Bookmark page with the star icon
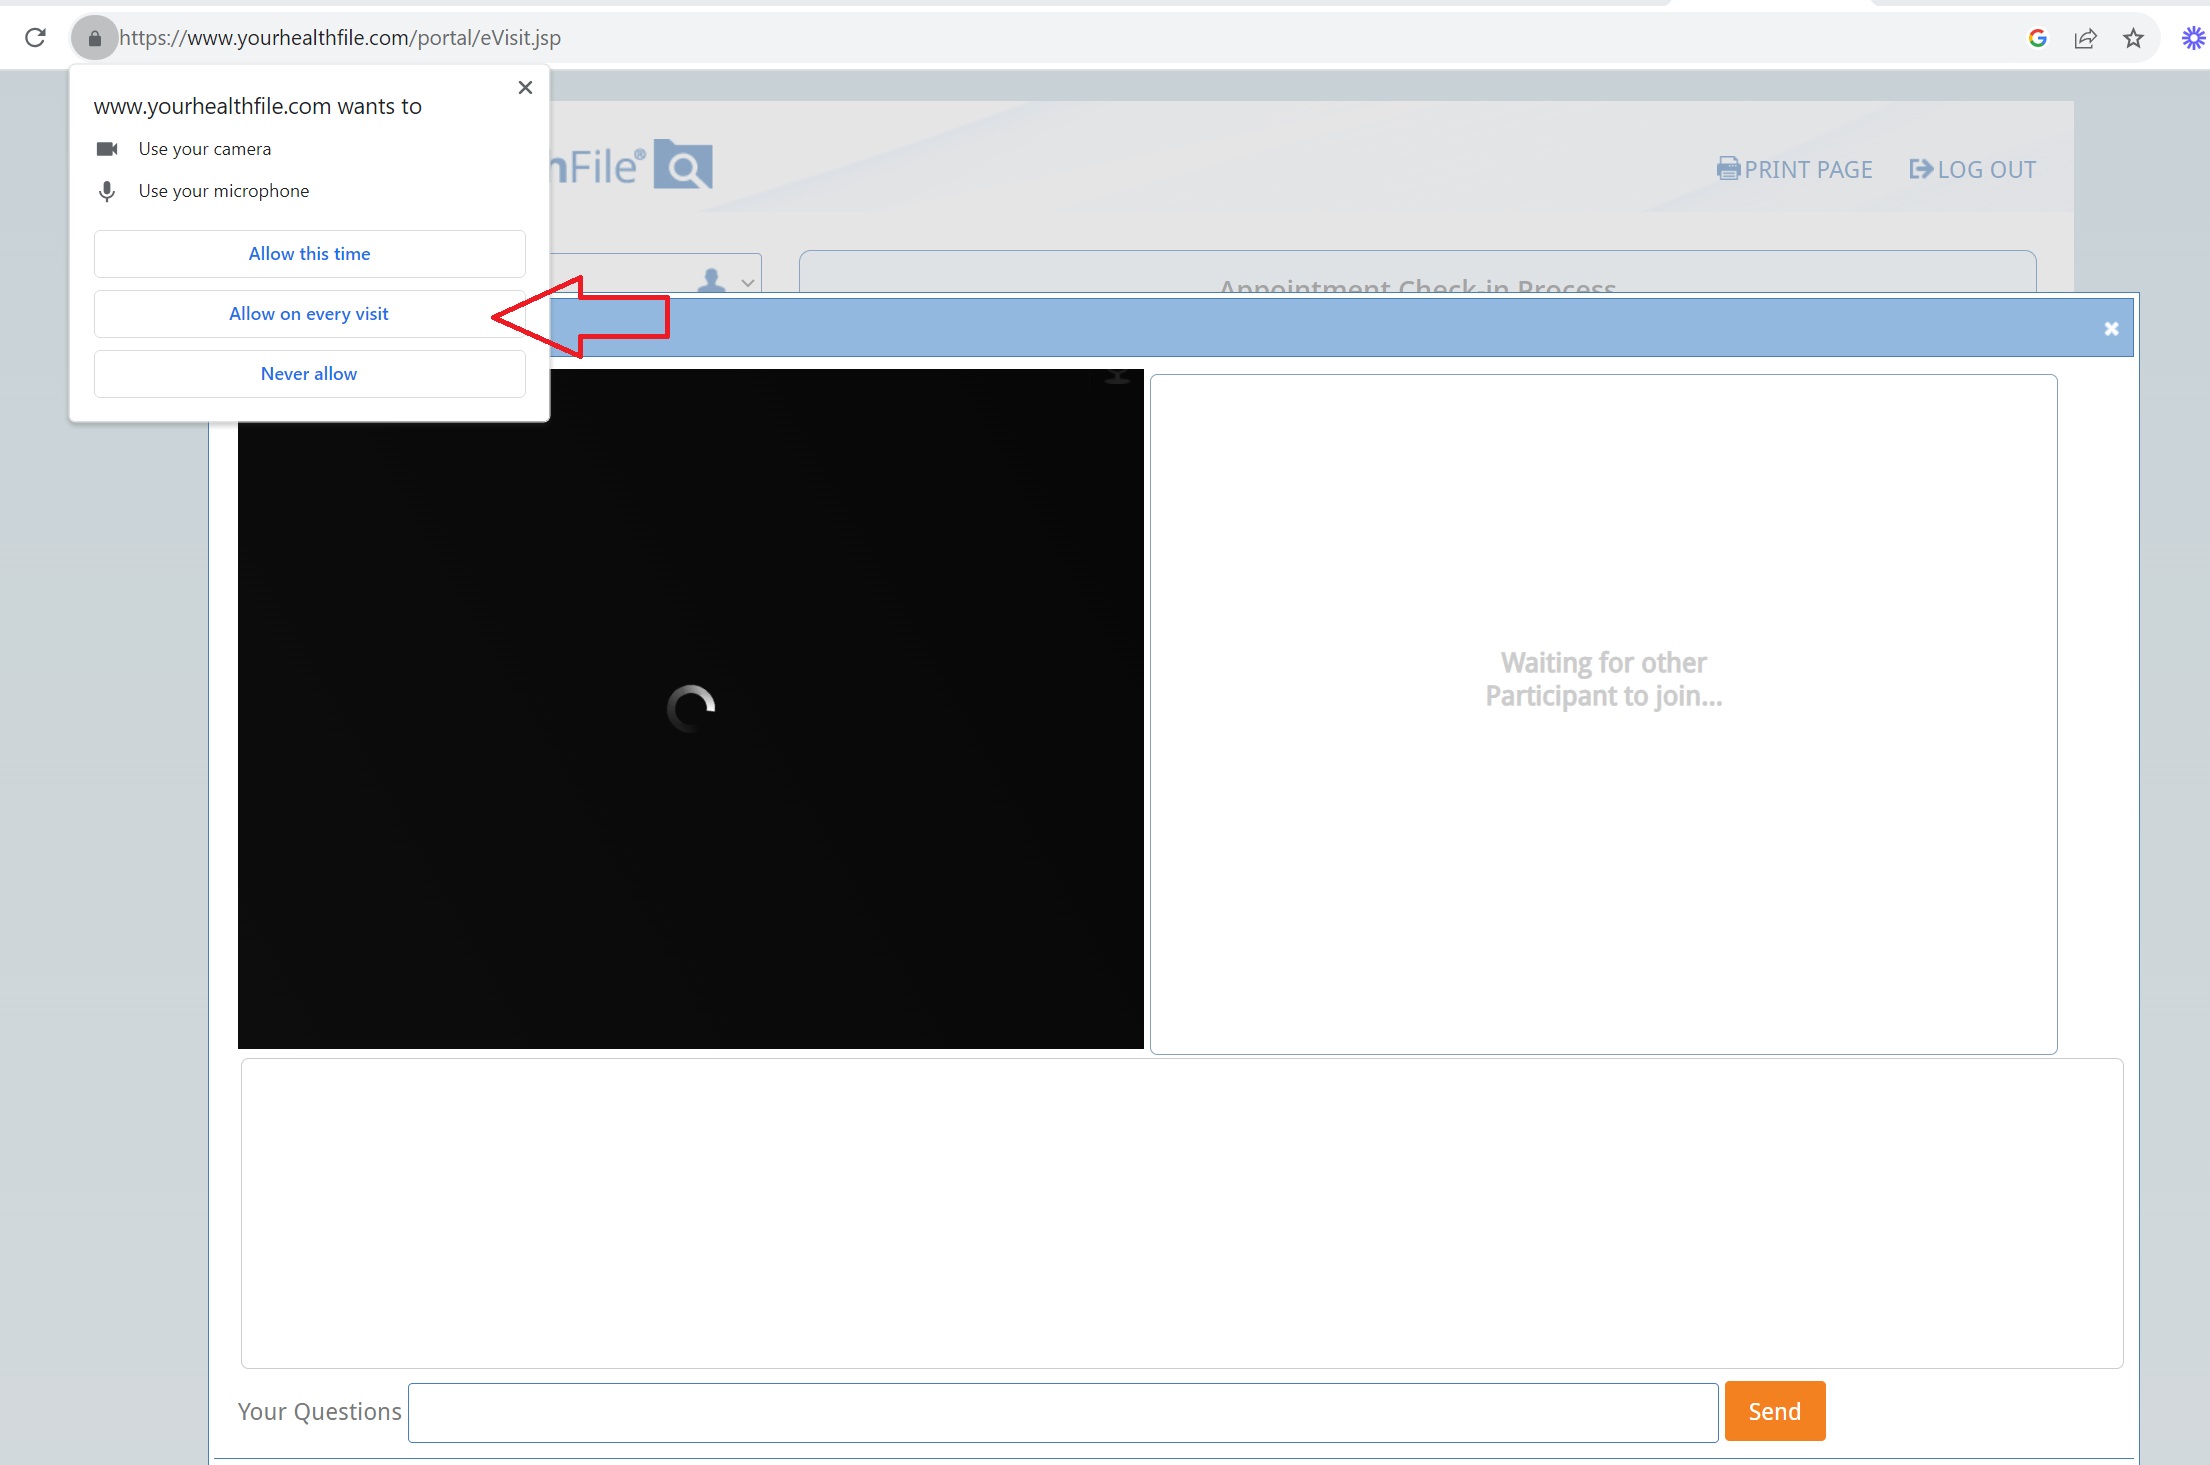This screenshot has width=2210, height=1465. [2133, 38]
